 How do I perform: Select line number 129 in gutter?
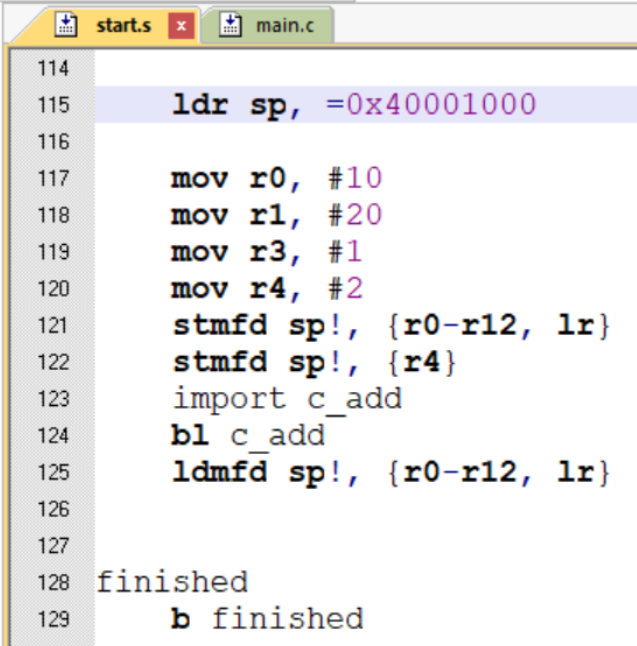54,619
